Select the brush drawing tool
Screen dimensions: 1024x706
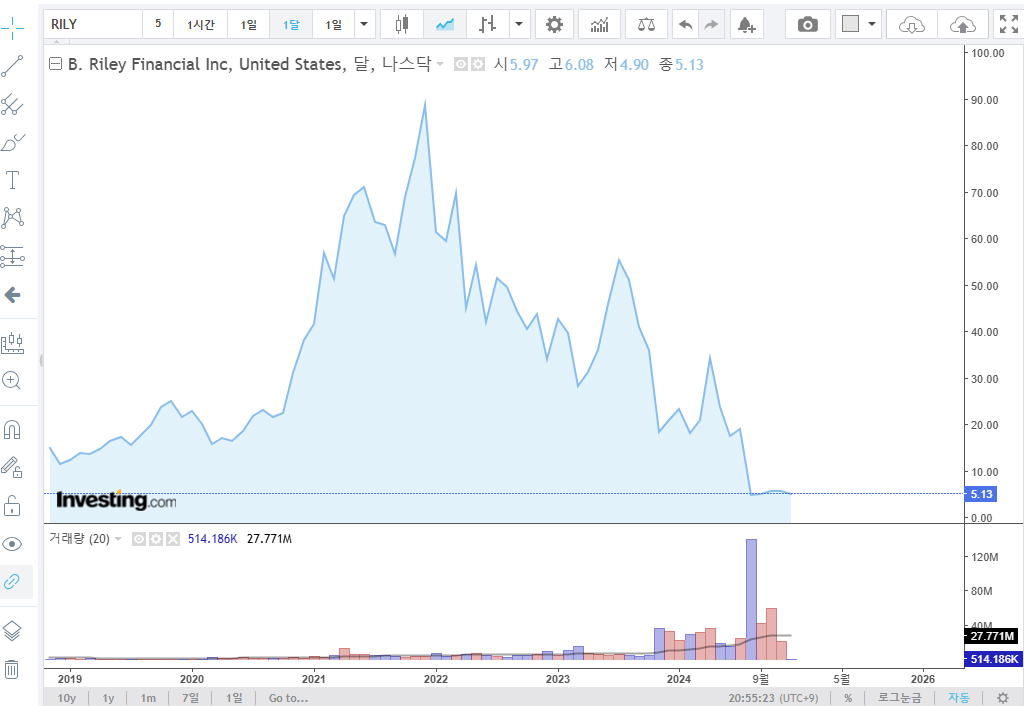[12, 142]
